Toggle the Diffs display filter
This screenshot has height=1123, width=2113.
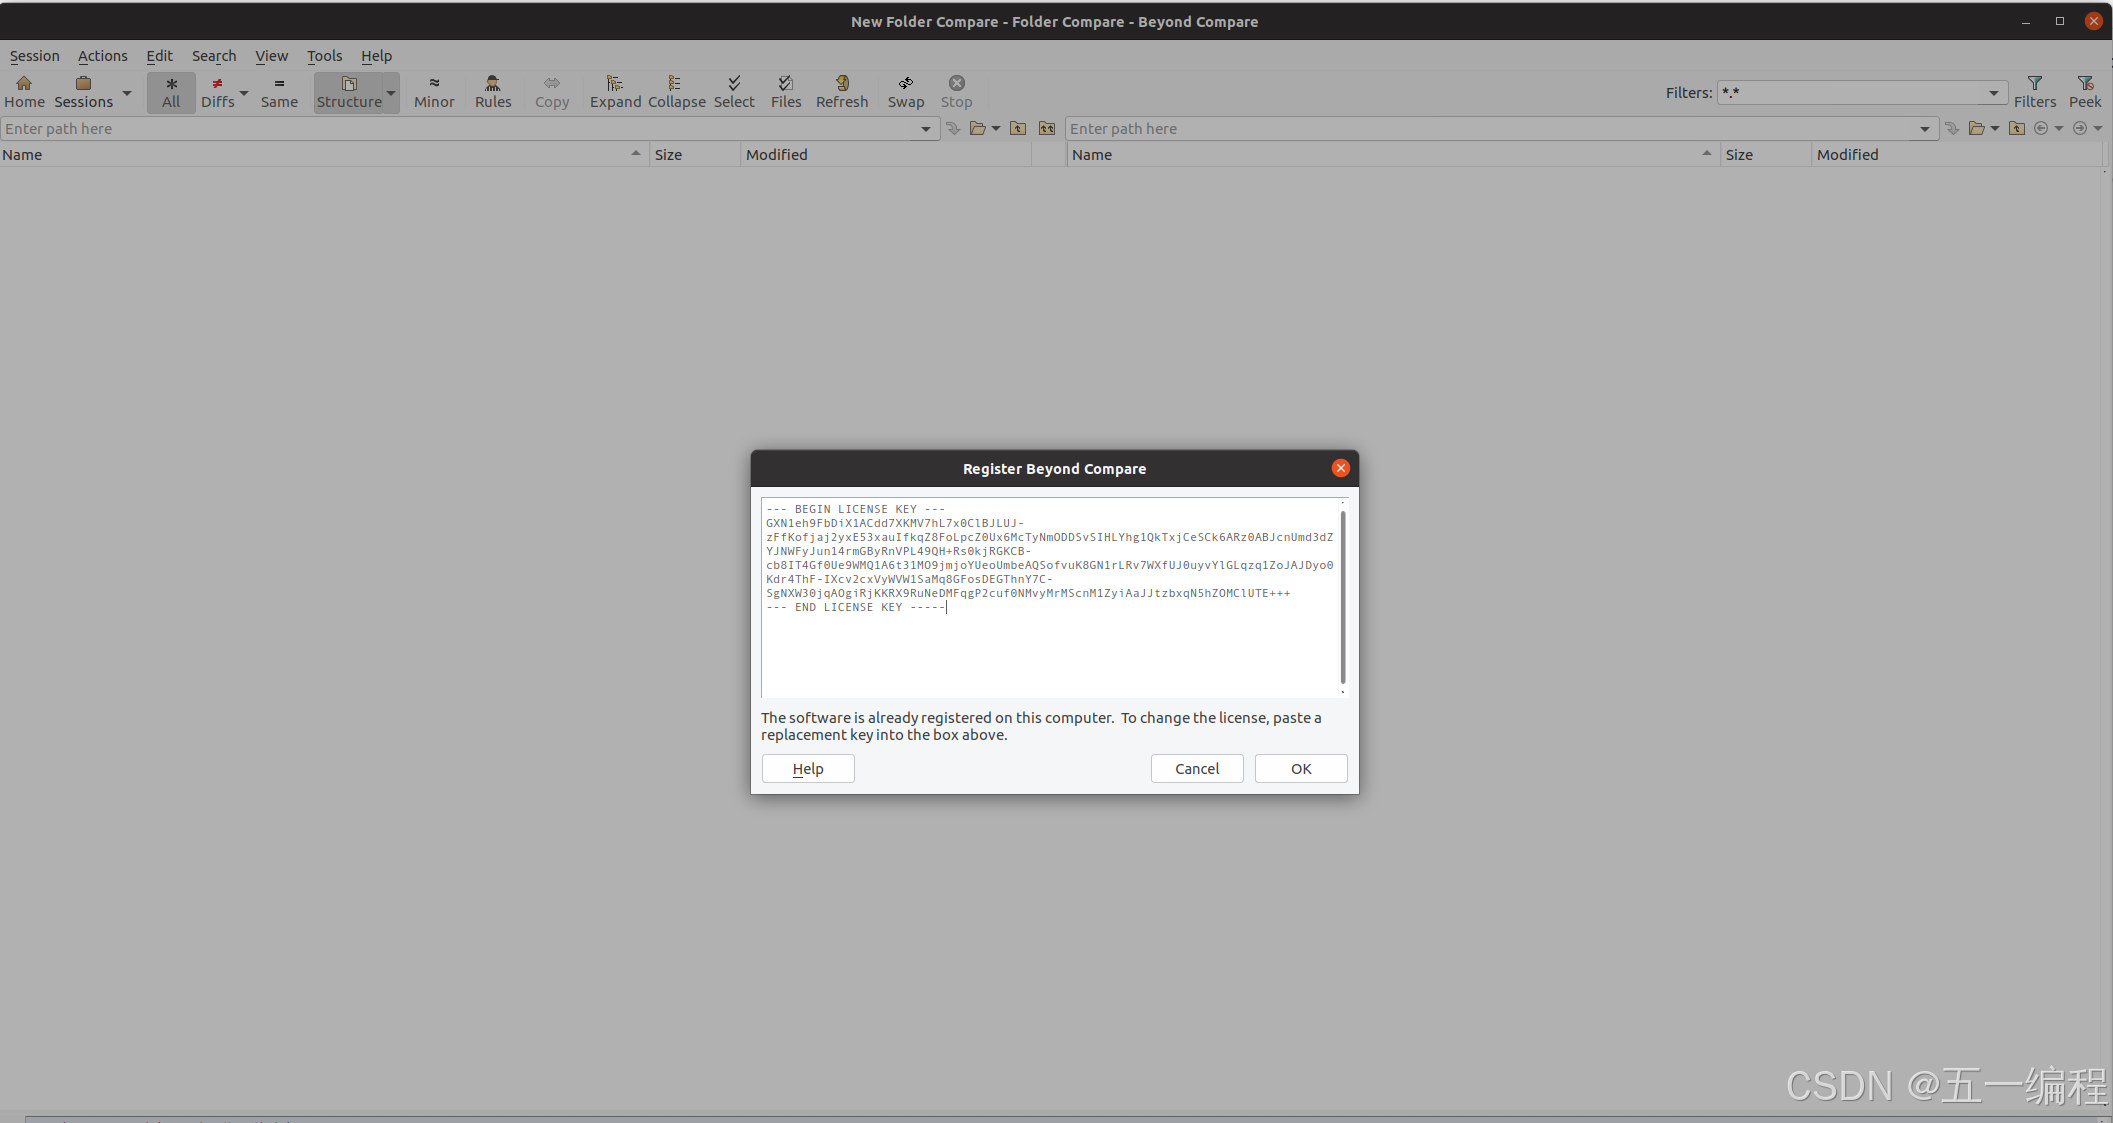(x=217, y=92)
